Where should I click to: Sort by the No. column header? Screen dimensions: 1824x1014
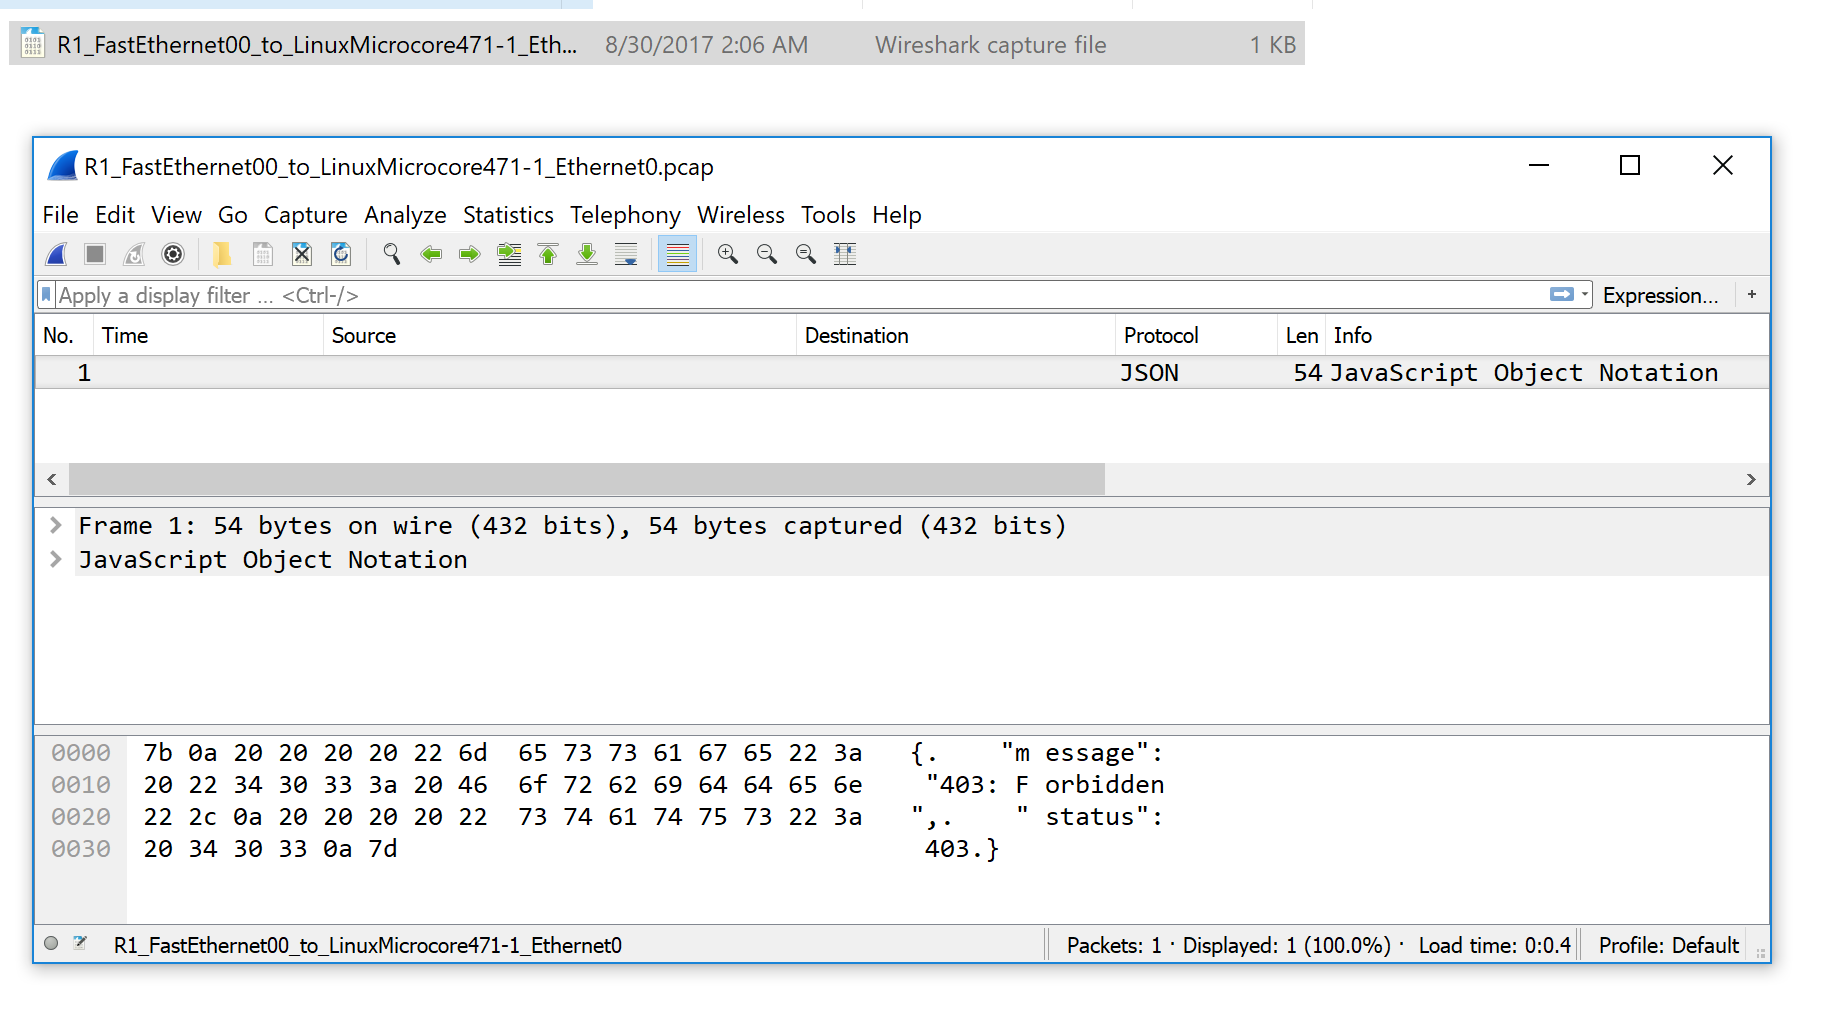[64, 336]
